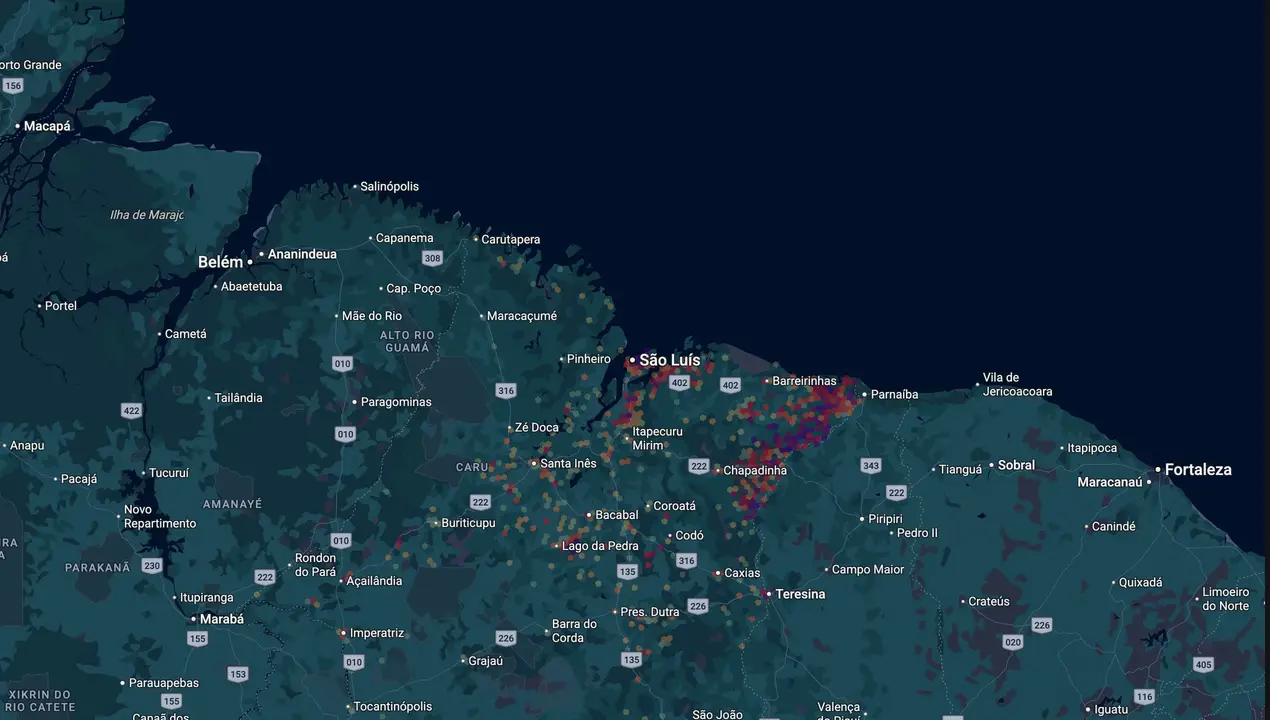Click the 156 highway shield
The width and height of the screenshot is (1270, 720).
12,86
